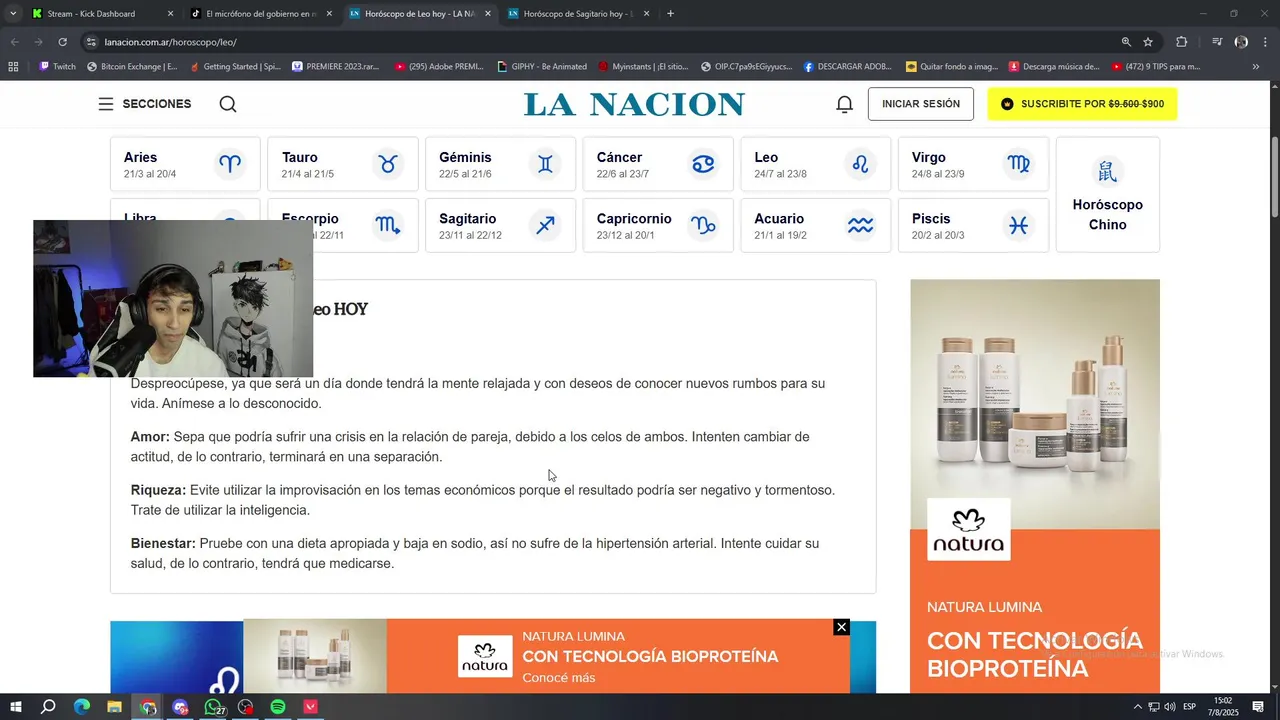Viewport: 1280px width, 720px height.
Task: Open the Bitcoin Exchange bookmark
Action: [132, 67]
